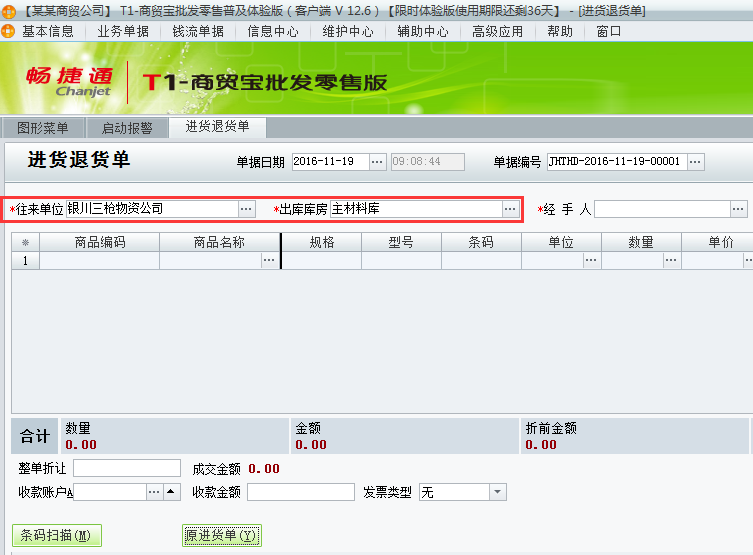Image resolution: width=753 pixels, height=555 pixels.
Task: Select the 进货退货单 tab
Action: pos(218,127)
